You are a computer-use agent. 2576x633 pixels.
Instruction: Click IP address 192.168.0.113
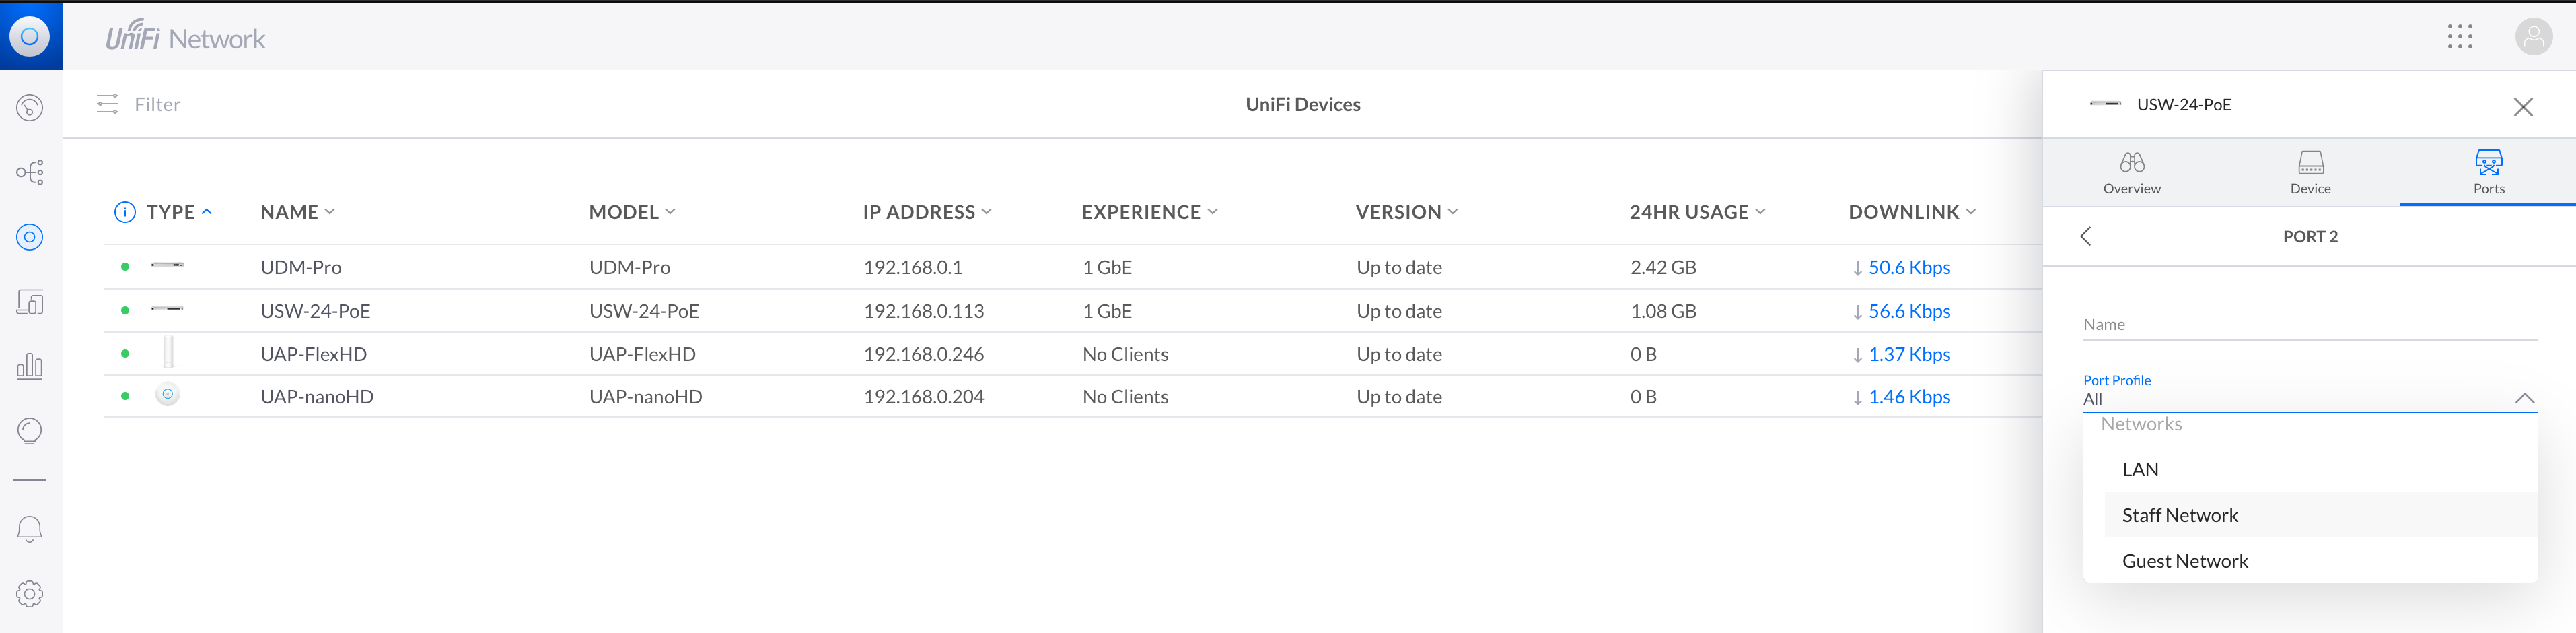coord(923,311)
